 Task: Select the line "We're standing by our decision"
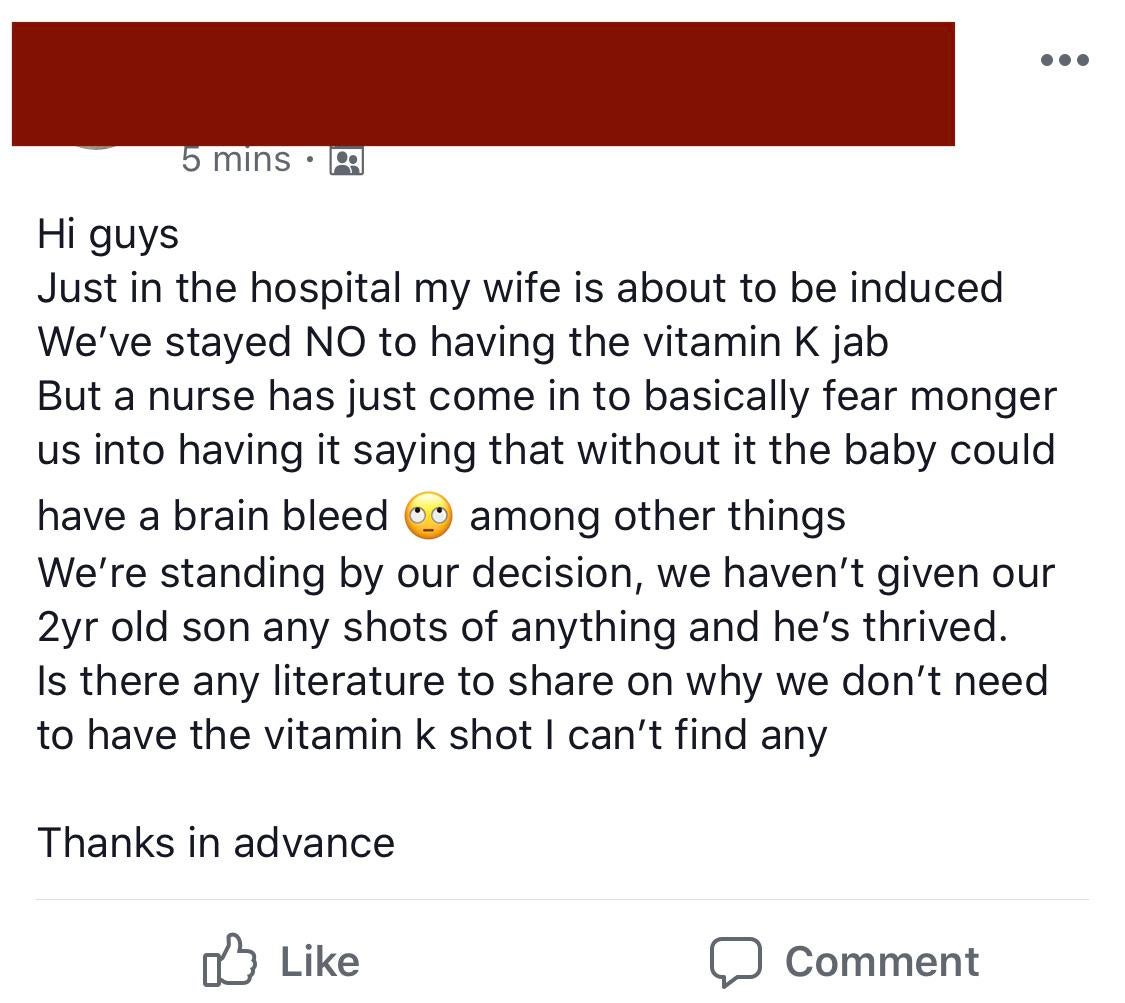click(546, 574)
